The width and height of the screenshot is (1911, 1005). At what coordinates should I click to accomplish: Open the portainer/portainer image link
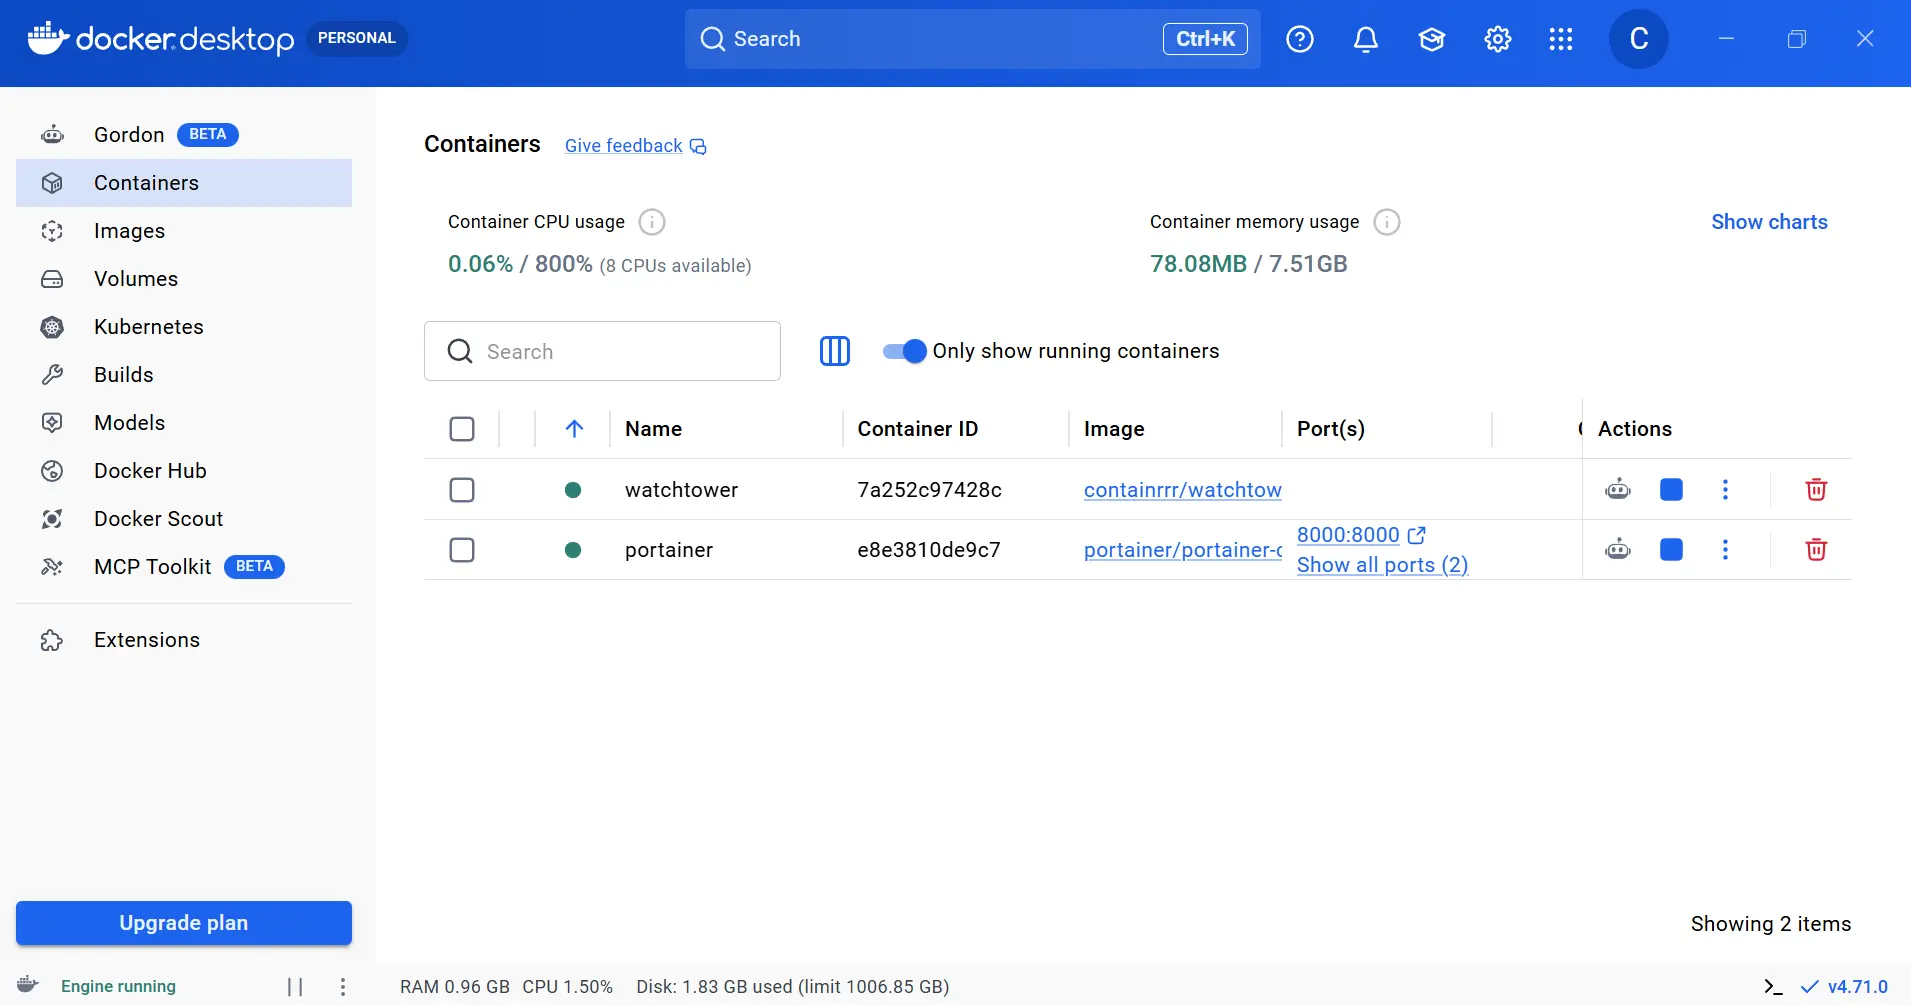(1183, 550)
